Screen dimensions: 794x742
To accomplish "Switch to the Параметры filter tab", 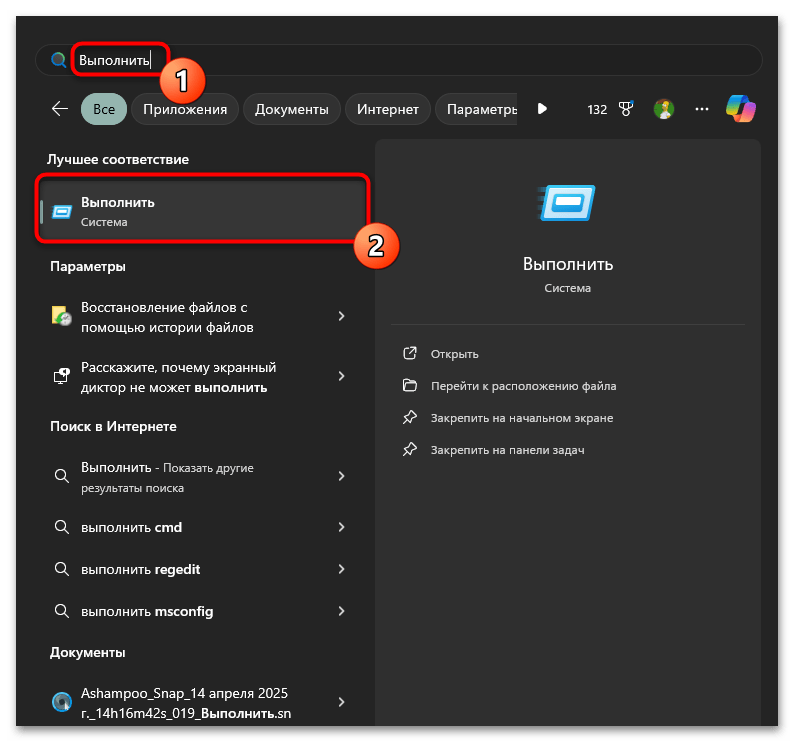I will pyautogui.click(x=477, y=109).
